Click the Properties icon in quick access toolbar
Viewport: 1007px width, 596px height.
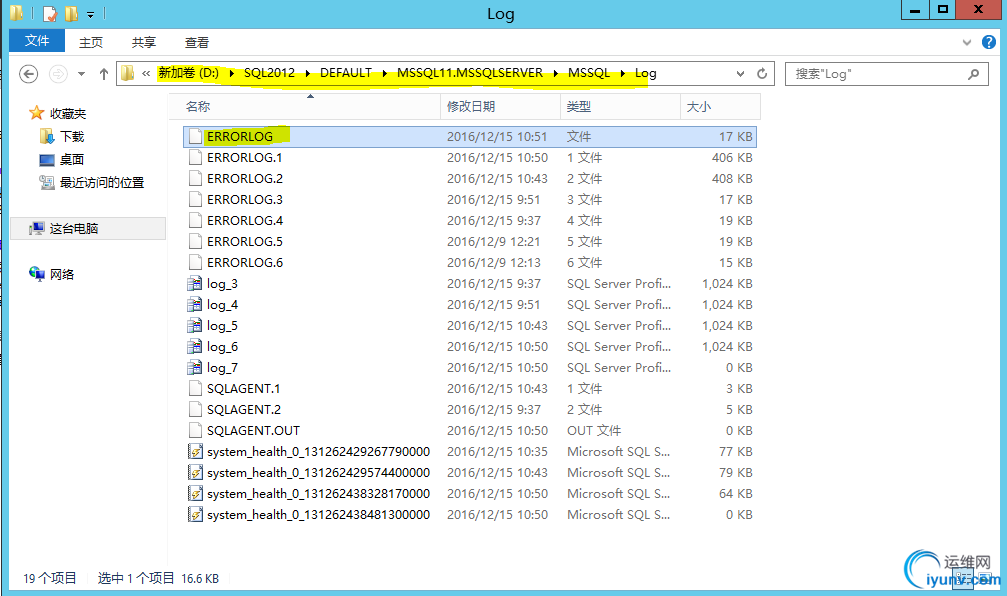coord(50,13)
